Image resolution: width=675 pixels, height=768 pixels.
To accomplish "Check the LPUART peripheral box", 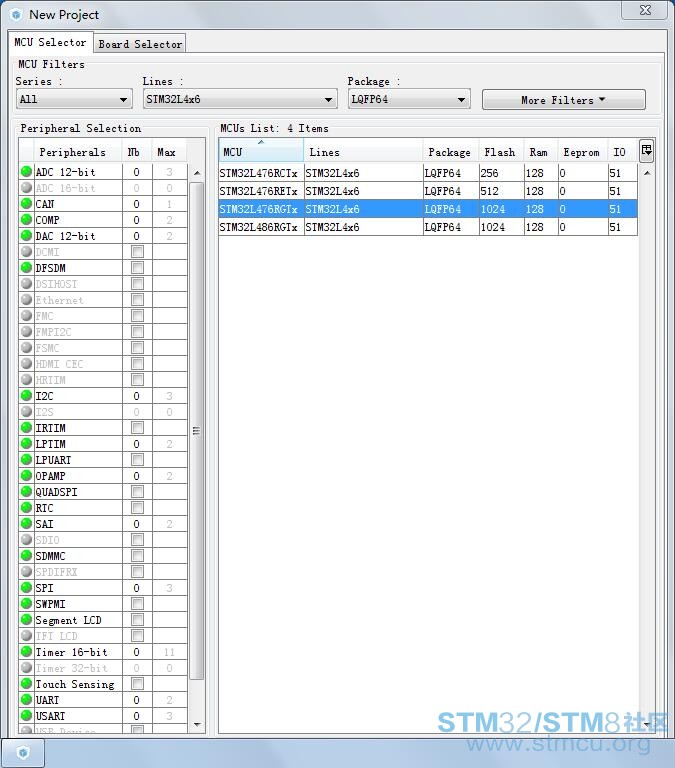I will [137, 460].
